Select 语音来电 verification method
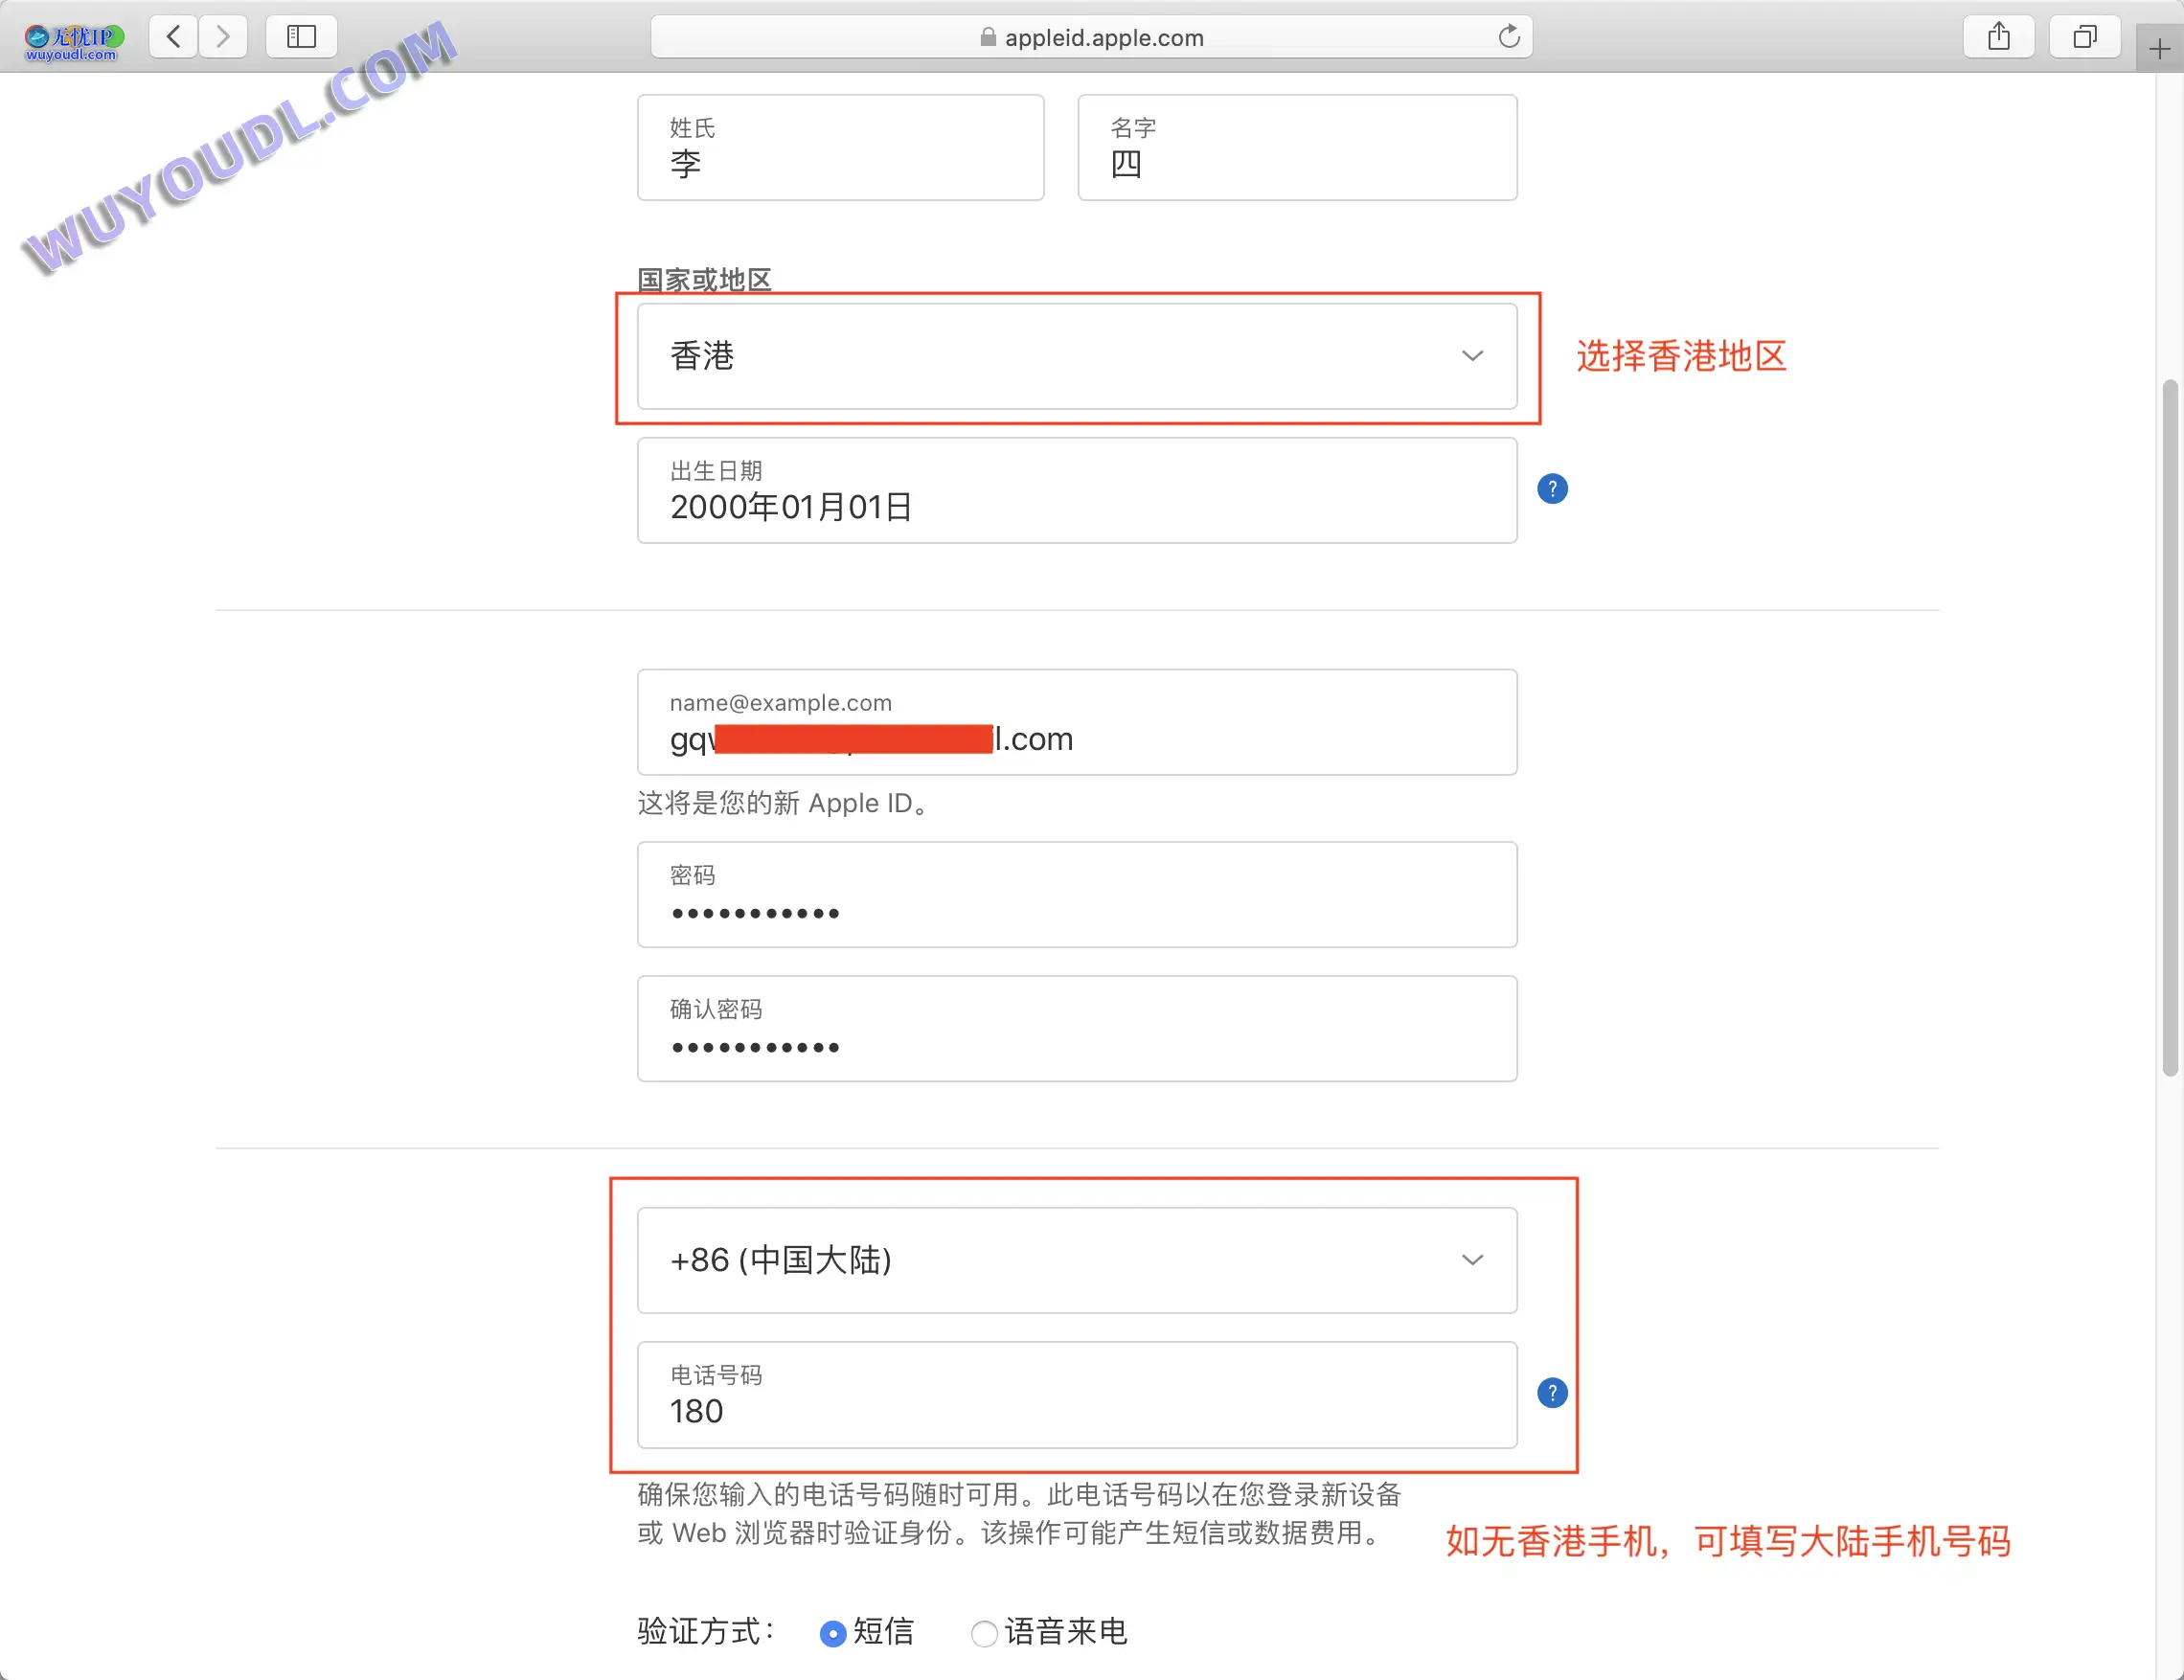The height and width of the screenshot is (1680, 2184). tap(984, 1633)
